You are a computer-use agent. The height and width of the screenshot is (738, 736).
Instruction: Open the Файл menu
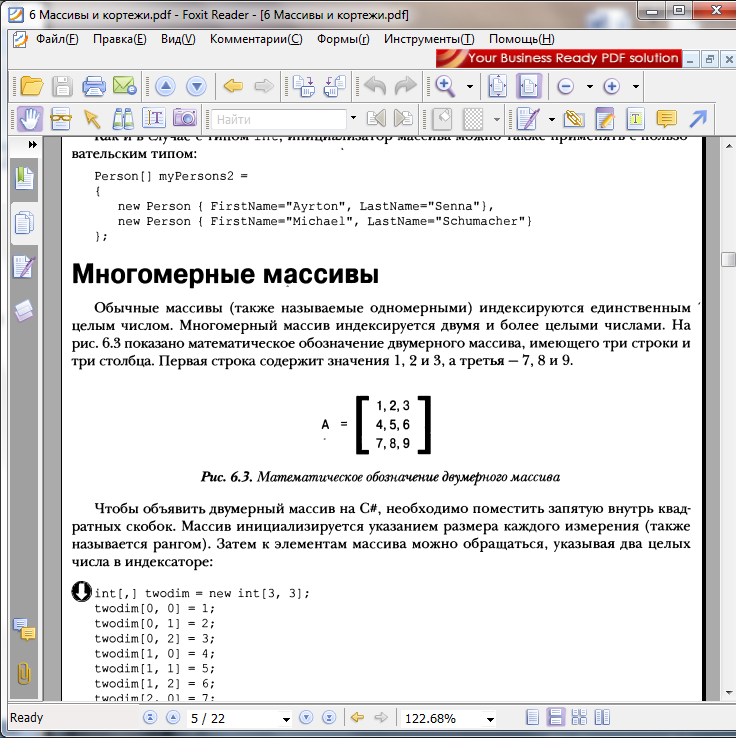[x=57, y=39]
